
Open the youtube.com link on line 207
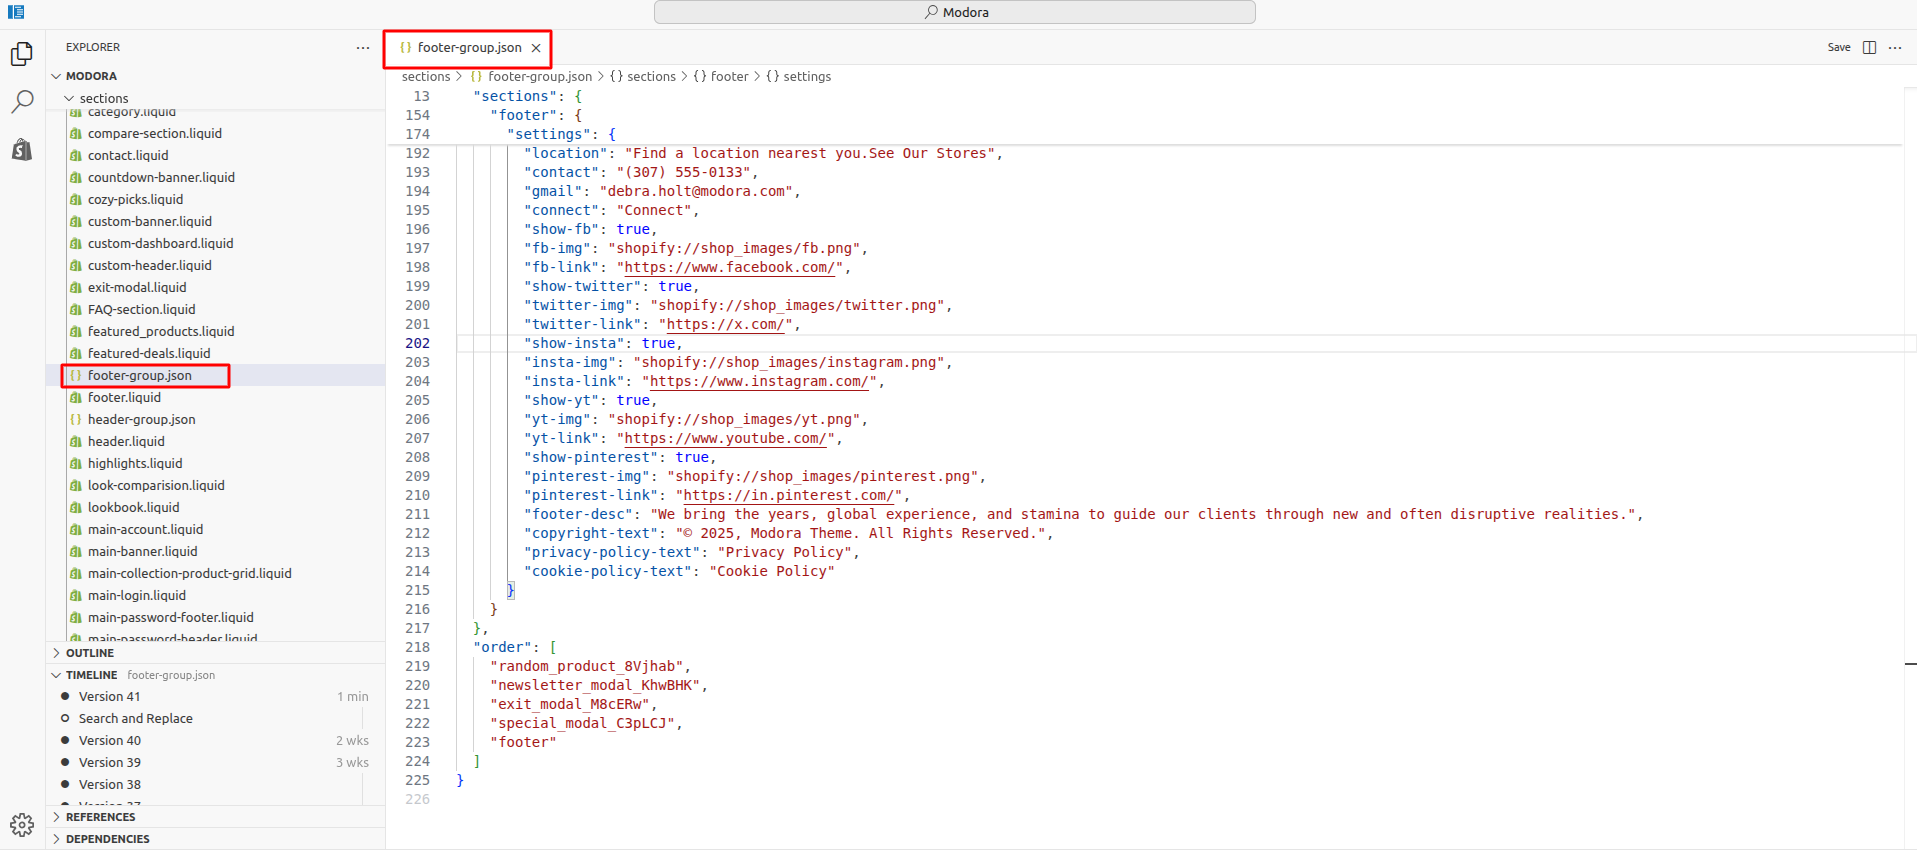[x=725, y=438]
